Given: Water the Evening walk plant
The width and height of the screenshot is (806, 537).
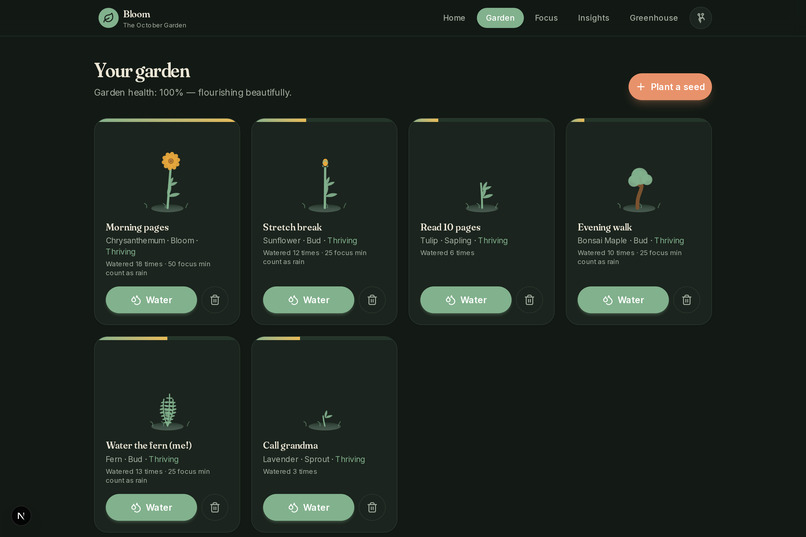Looking at the screenshot, I should click(x=623, y=300).
